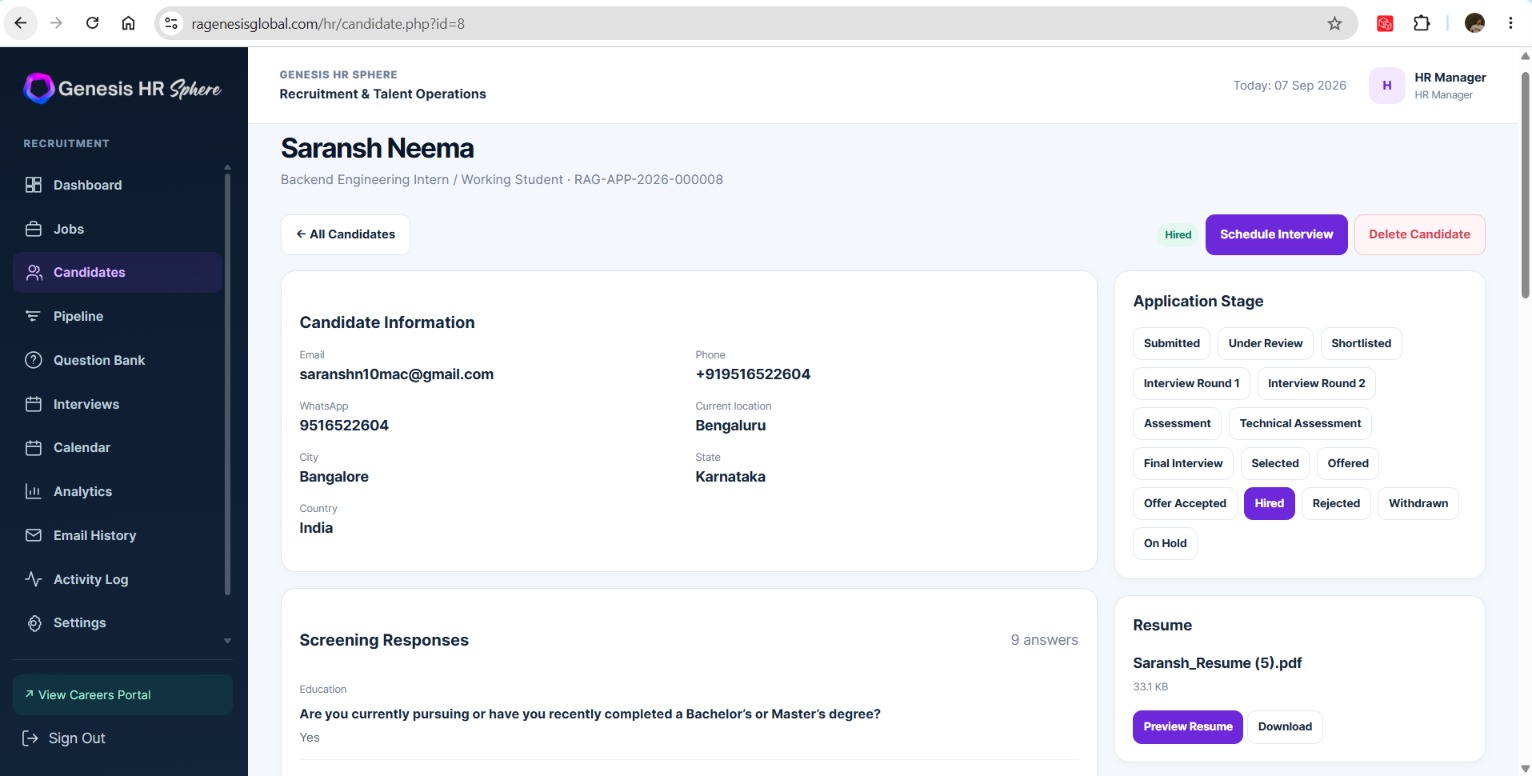Click the Pipeline funnel icon

[x=33, y=316]
